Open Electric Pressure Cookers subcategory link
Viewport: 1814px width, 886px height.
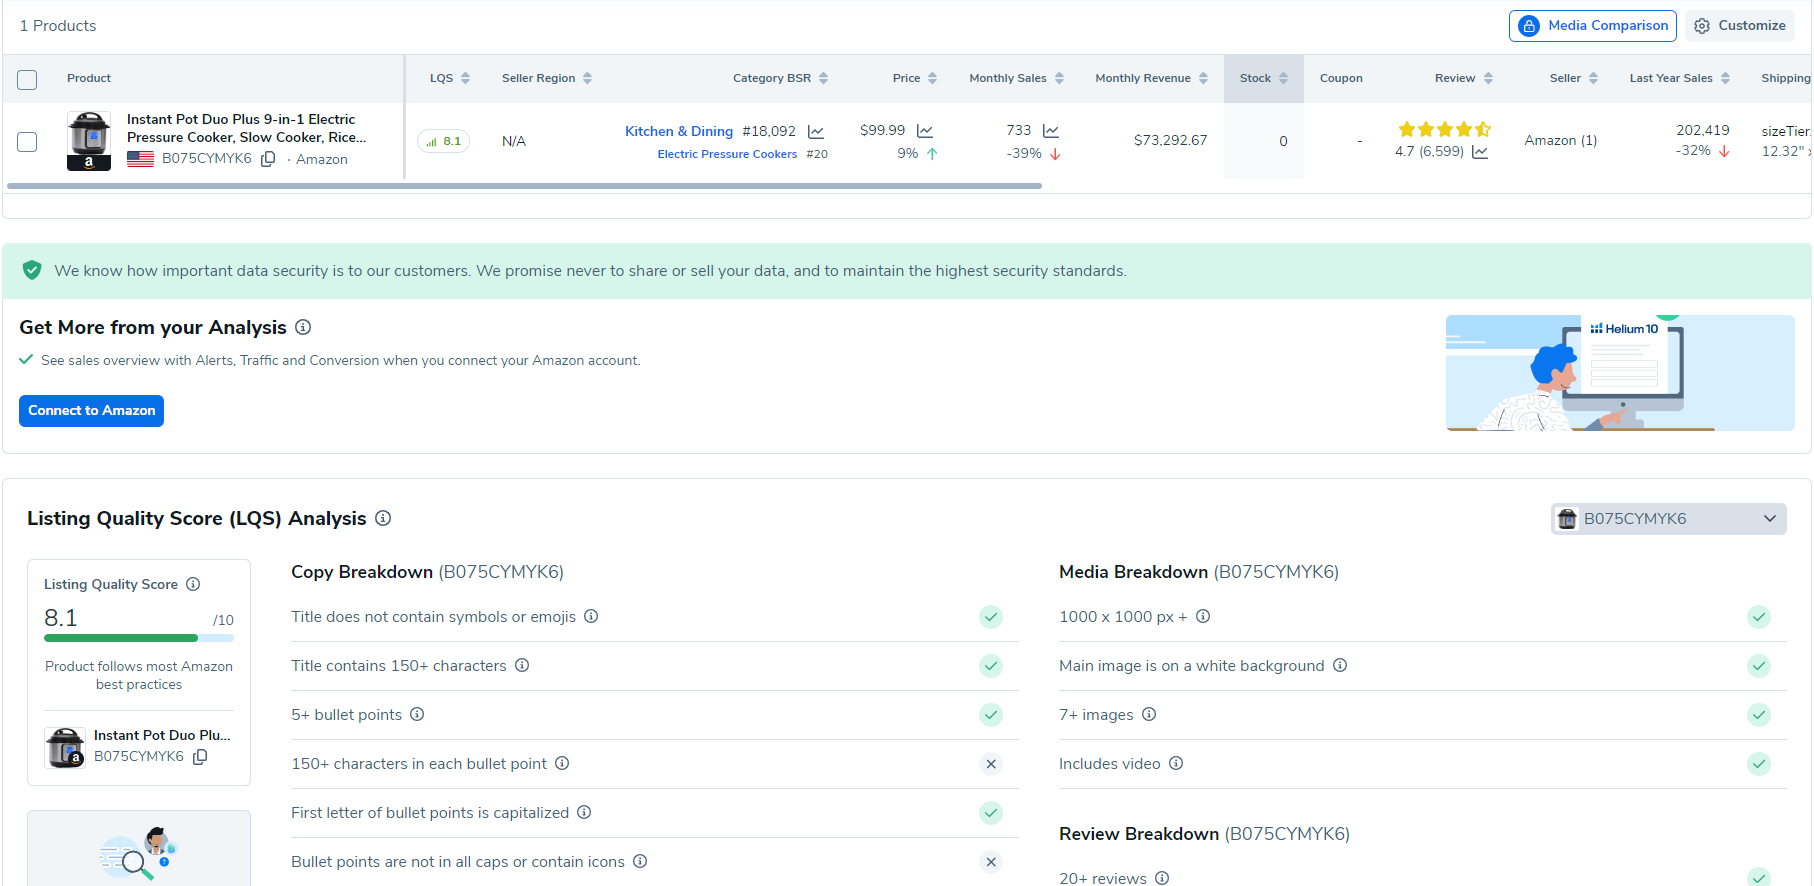click(727, 154)
